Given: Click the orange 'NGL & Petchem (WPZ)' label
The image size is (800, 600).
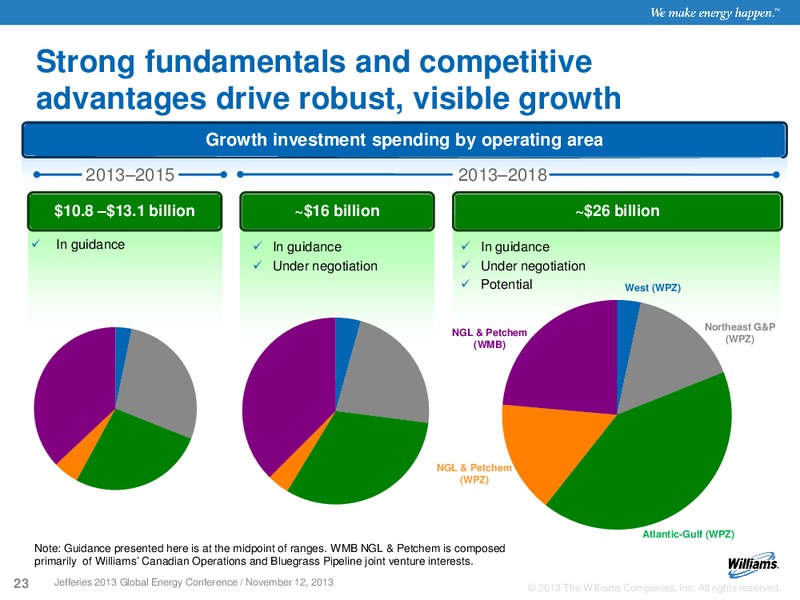Looking at the screenshot, I should (x=474, y=473).
